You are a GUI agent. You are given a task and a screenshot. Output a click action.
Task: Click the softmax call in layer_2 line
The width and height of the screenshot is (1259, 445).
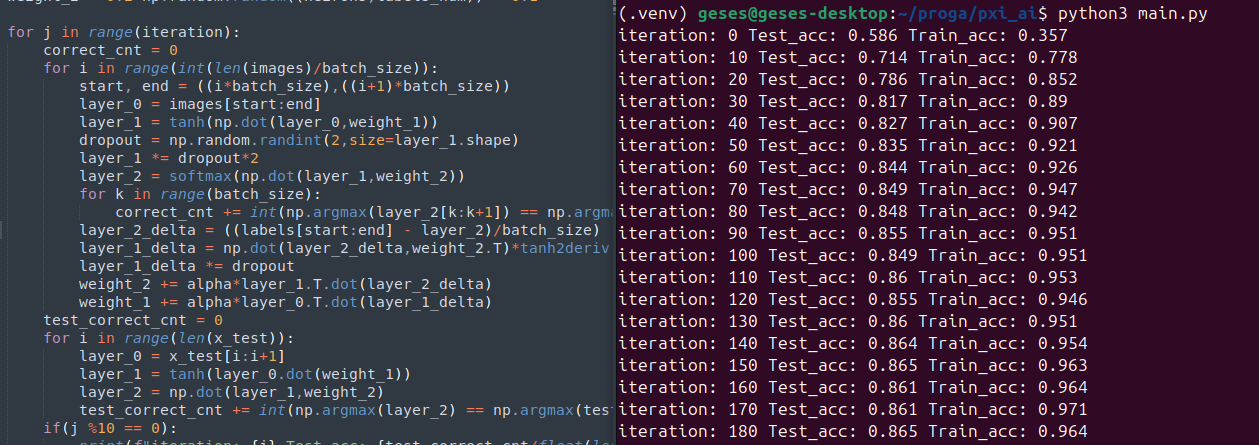pos(317,176)
